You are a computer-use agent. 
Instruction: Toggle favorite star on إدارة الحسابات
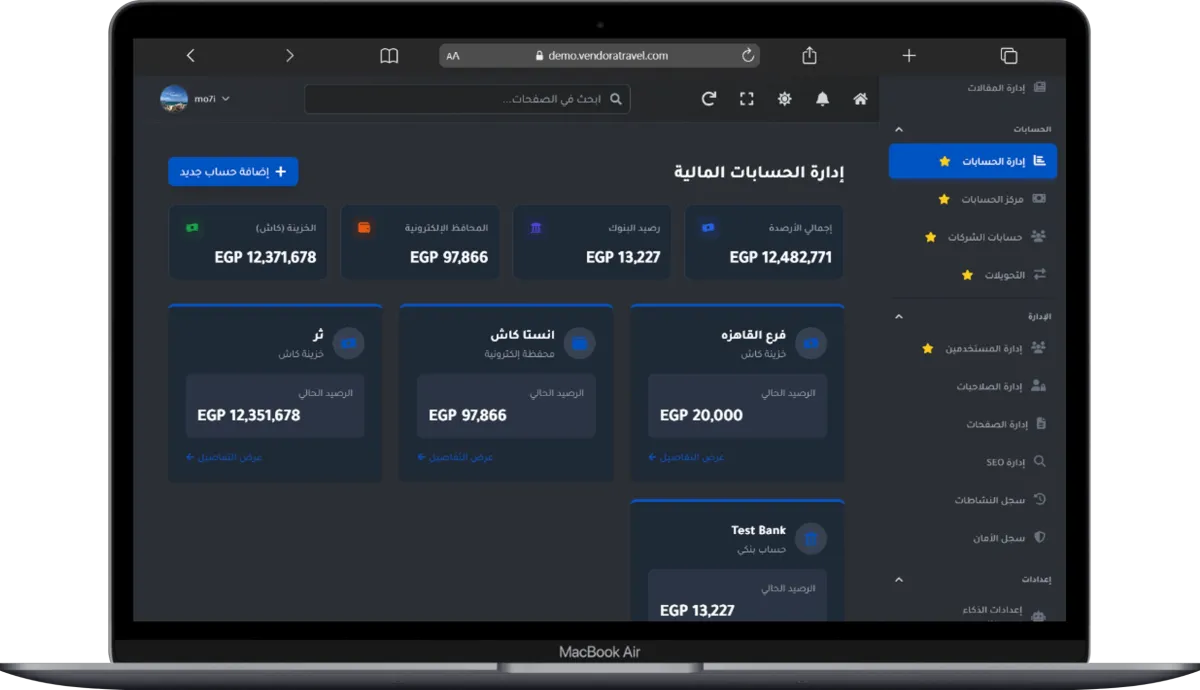(x=944, y=161)
